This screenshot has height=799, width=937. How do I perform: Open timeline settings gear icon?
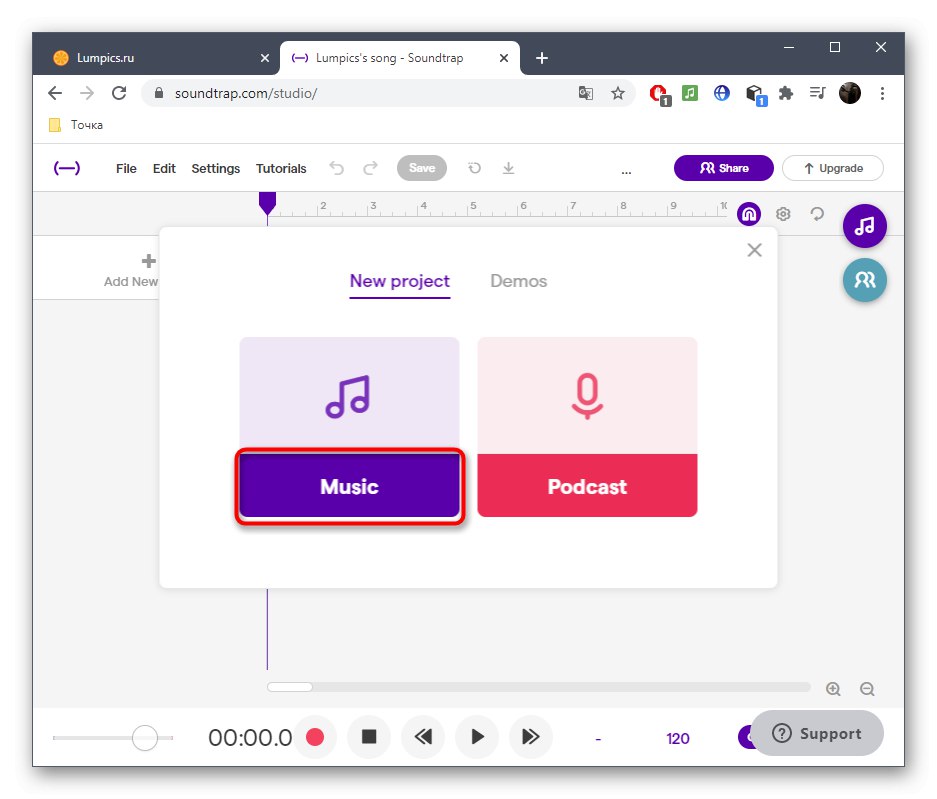point(783,214)
